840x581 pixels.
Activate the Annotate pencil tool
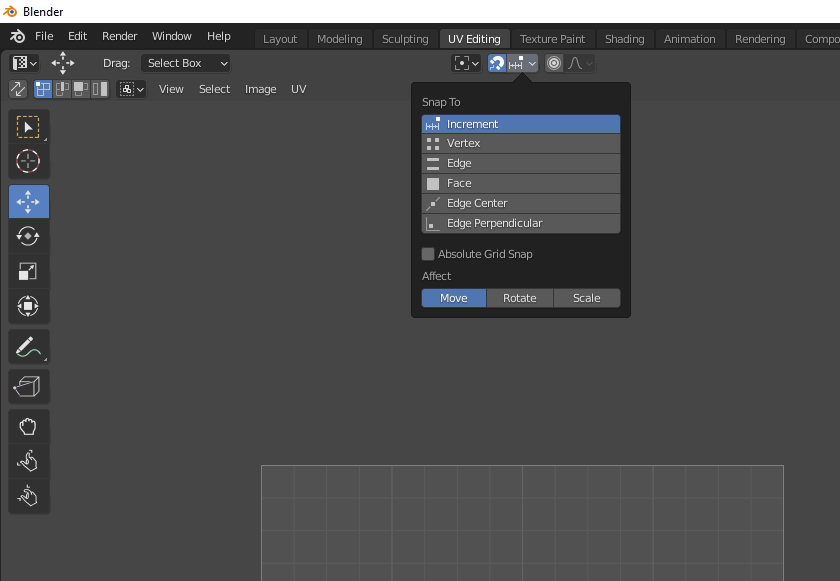28,347
